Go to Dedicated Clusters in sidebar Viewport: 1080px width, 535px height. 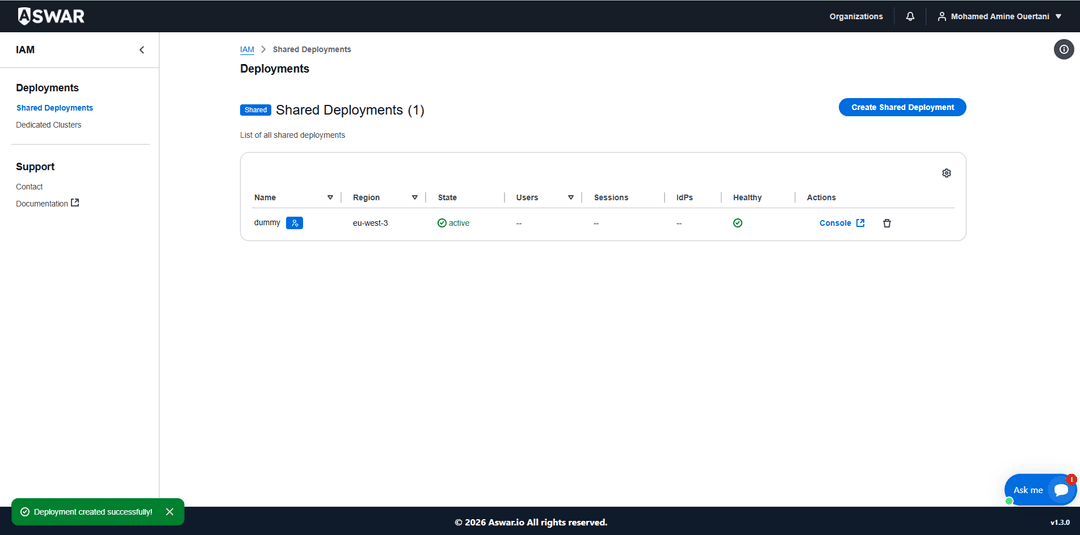(49, 125)
